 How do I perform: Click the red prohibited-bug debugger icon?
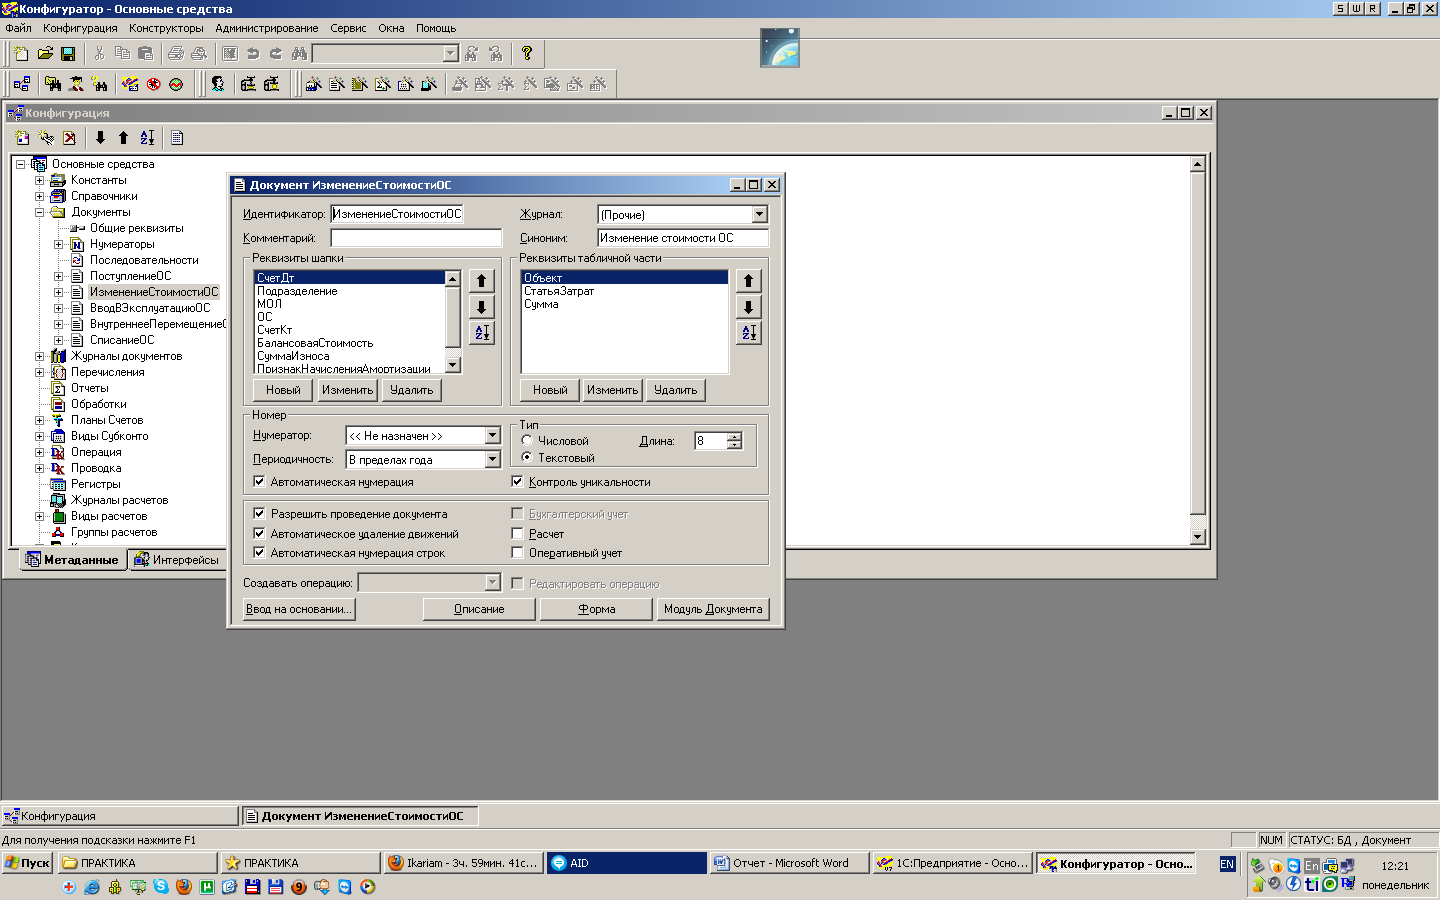pos(154,84)
